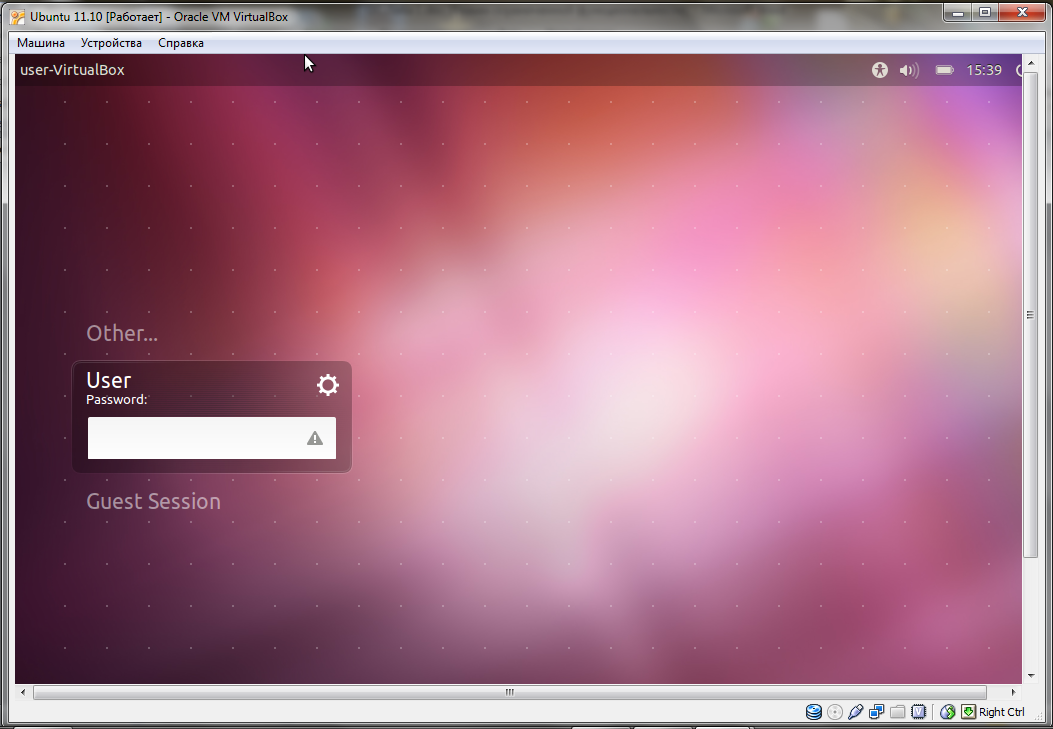Open the Справка menu
This screenshot has height=729, width=1053.
(181, 43)
